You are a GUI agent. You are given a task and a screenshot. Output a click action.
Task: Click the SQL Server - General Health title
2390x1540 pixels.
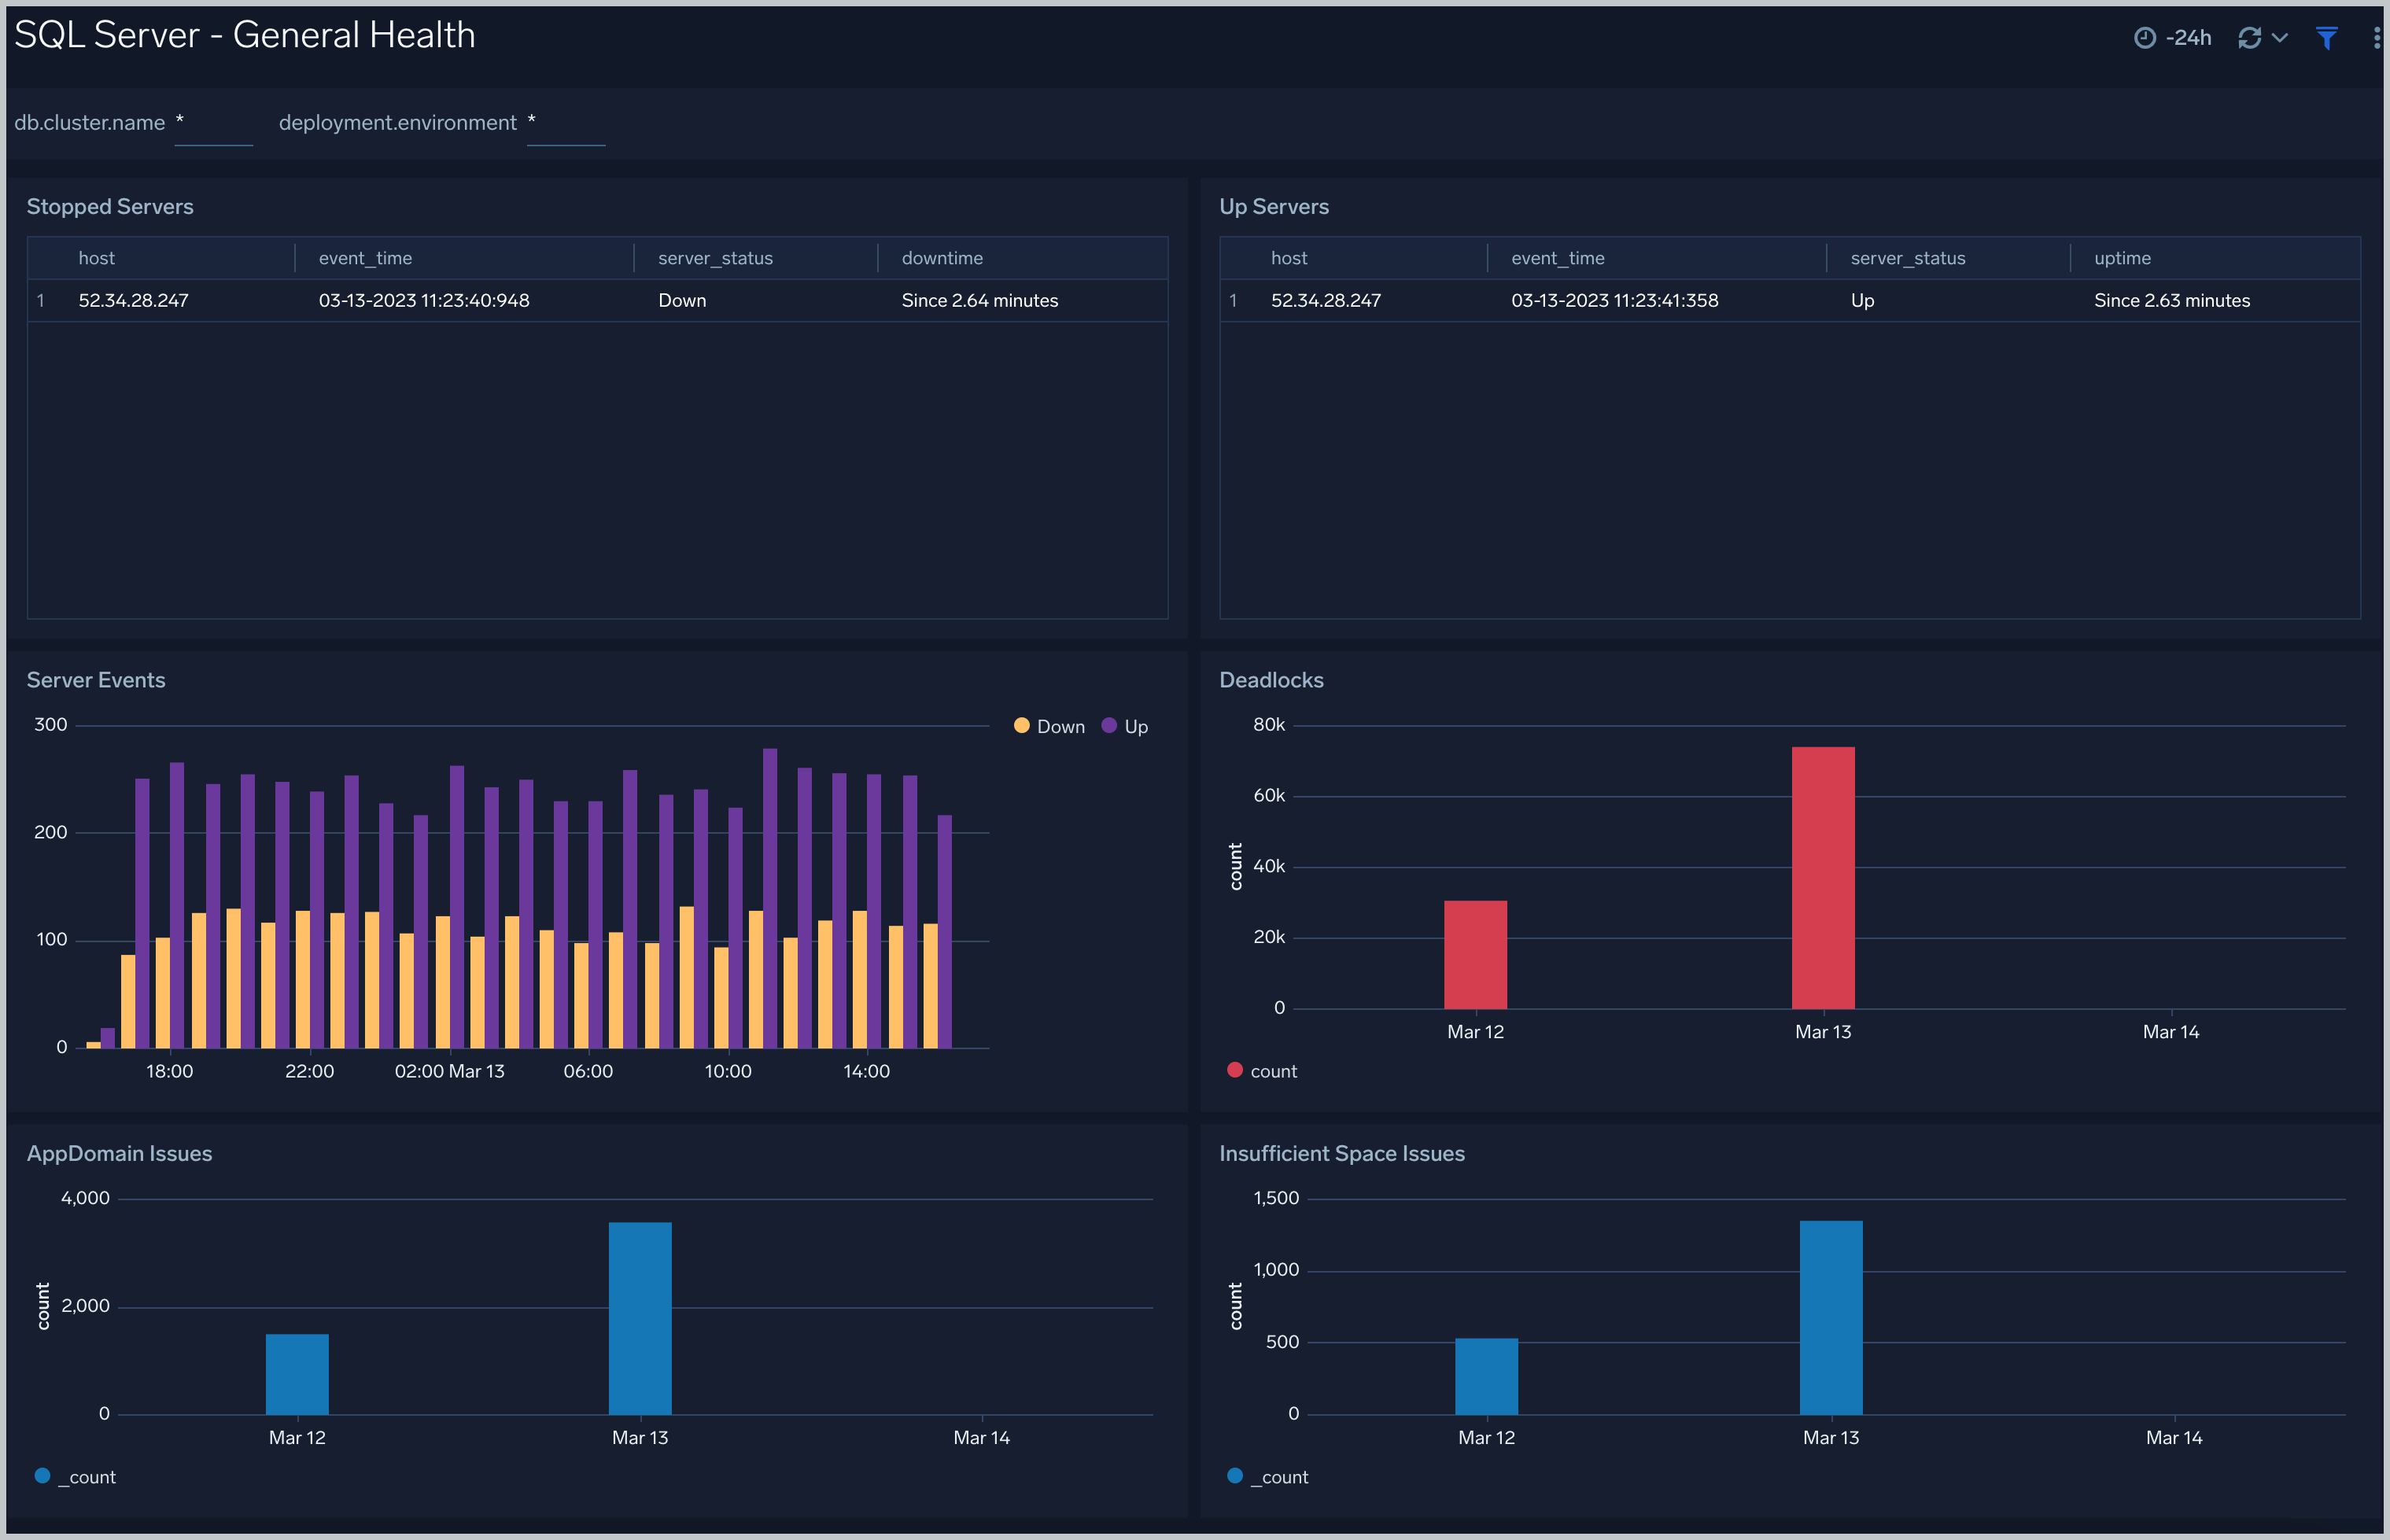(x=244, y=35)
